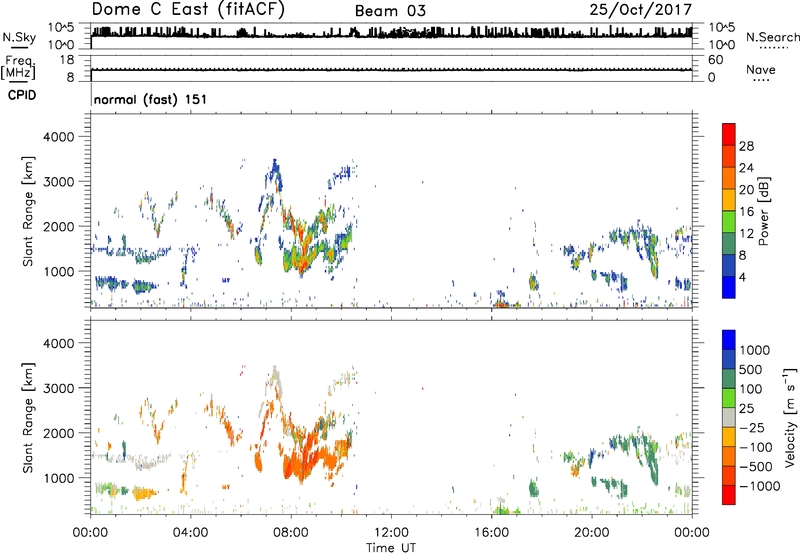Click the sky noise trace panel
Image resolution: width=800 pixels, height=554 pixels.
tap(391, 36)
